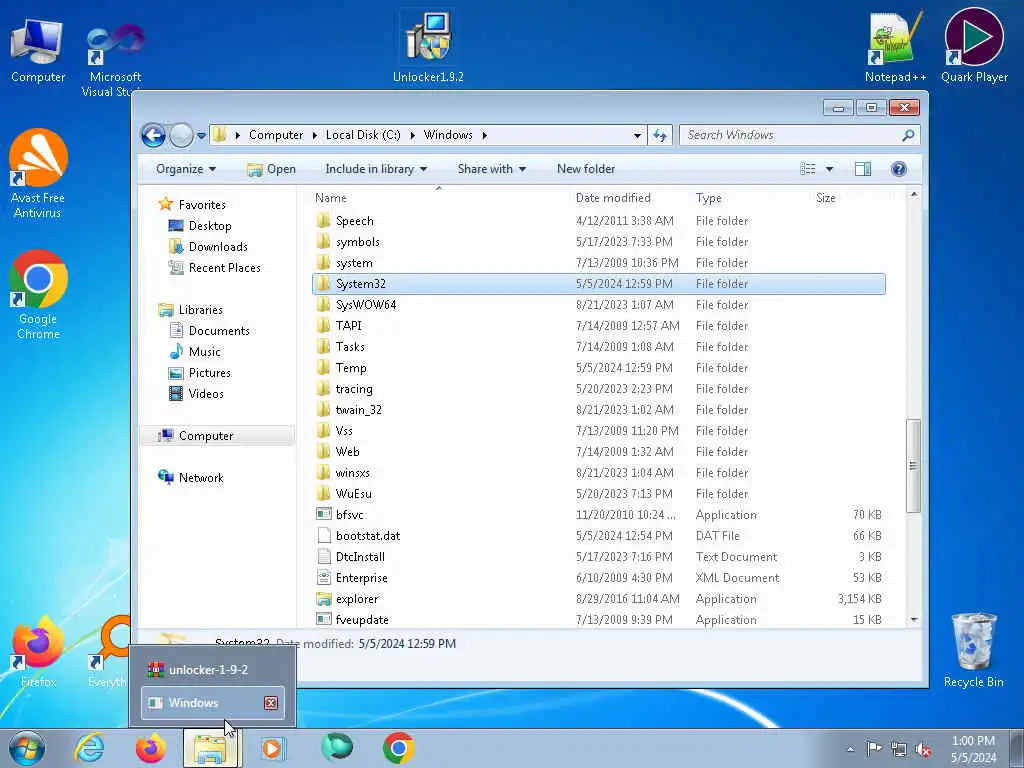Select Network in navigation pane
The image size is (1024, 768).
pos(200,478)
